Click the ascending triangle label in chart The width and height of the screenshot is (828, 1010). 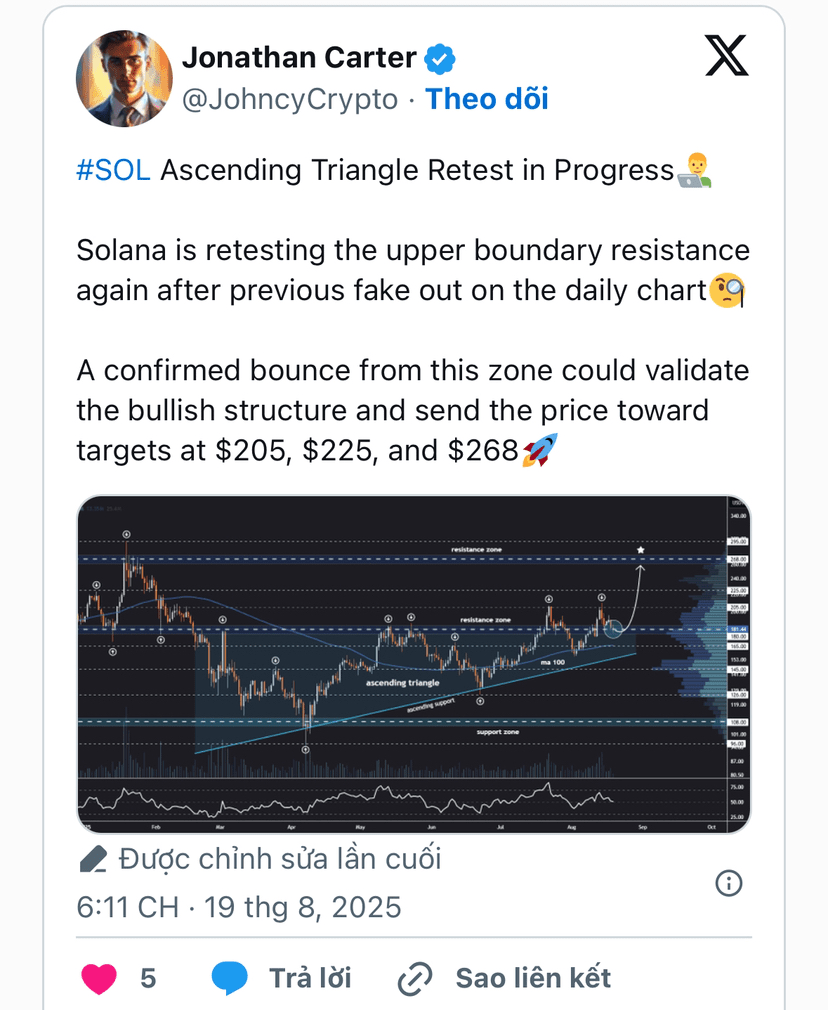point(403,683)
